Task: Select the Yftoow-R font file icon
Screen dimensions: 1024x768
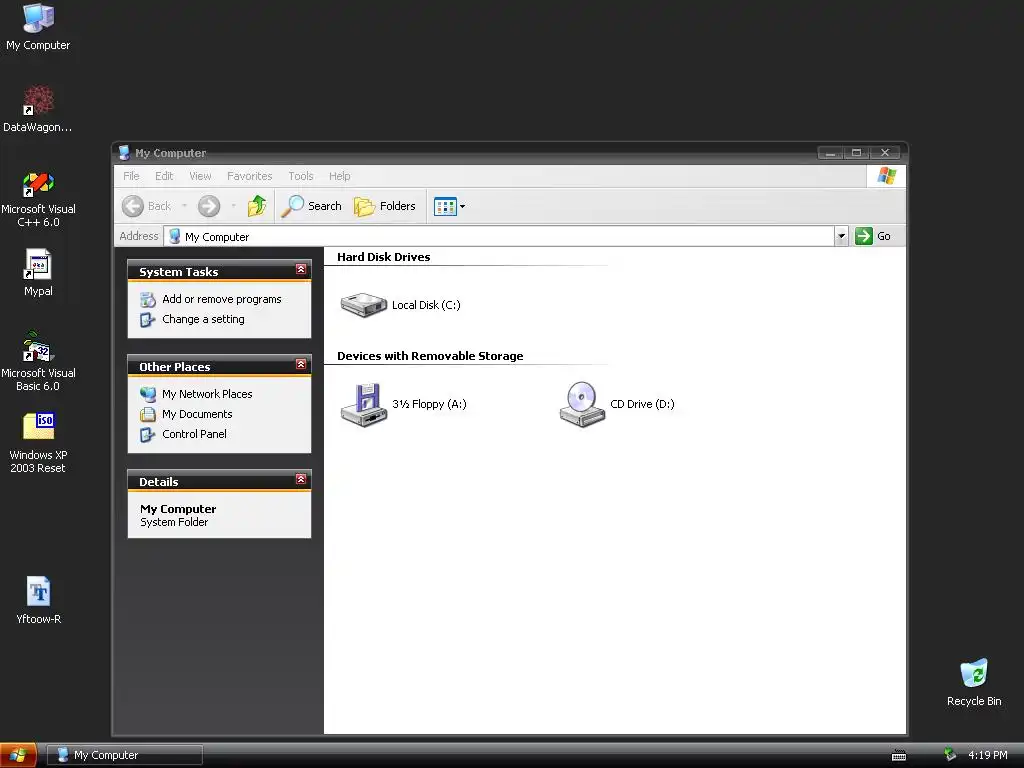Action: point(38,601)
